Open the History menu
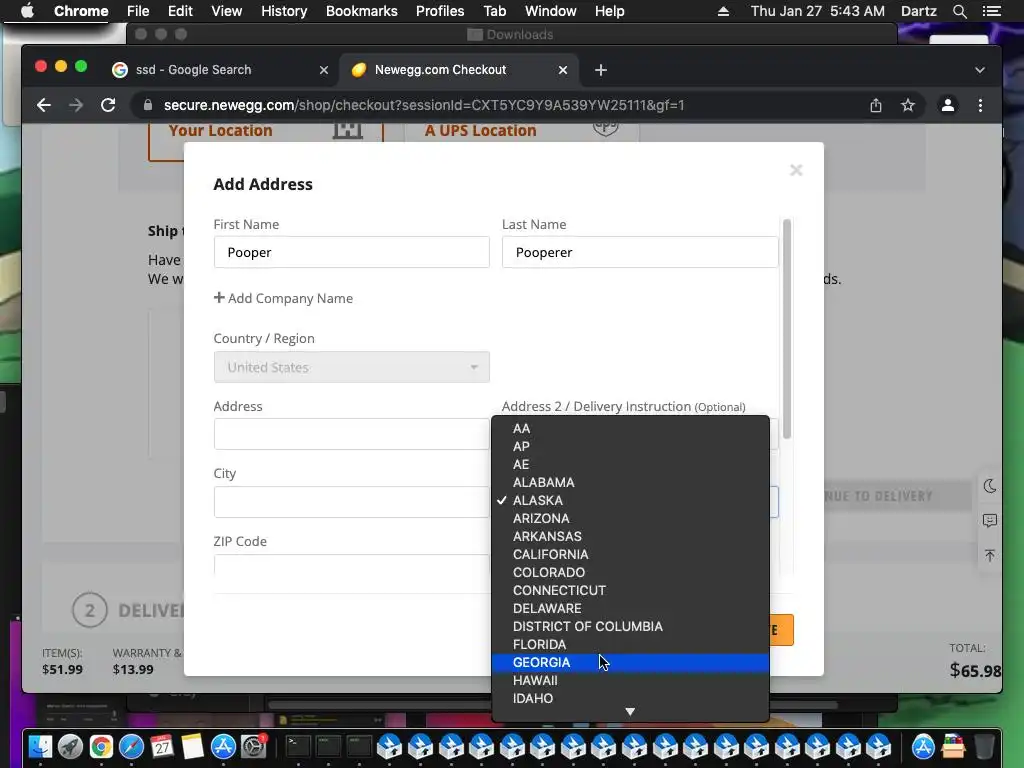Image resolution: width=1024 pixels, height=768 pixels. tap(284, 11)
